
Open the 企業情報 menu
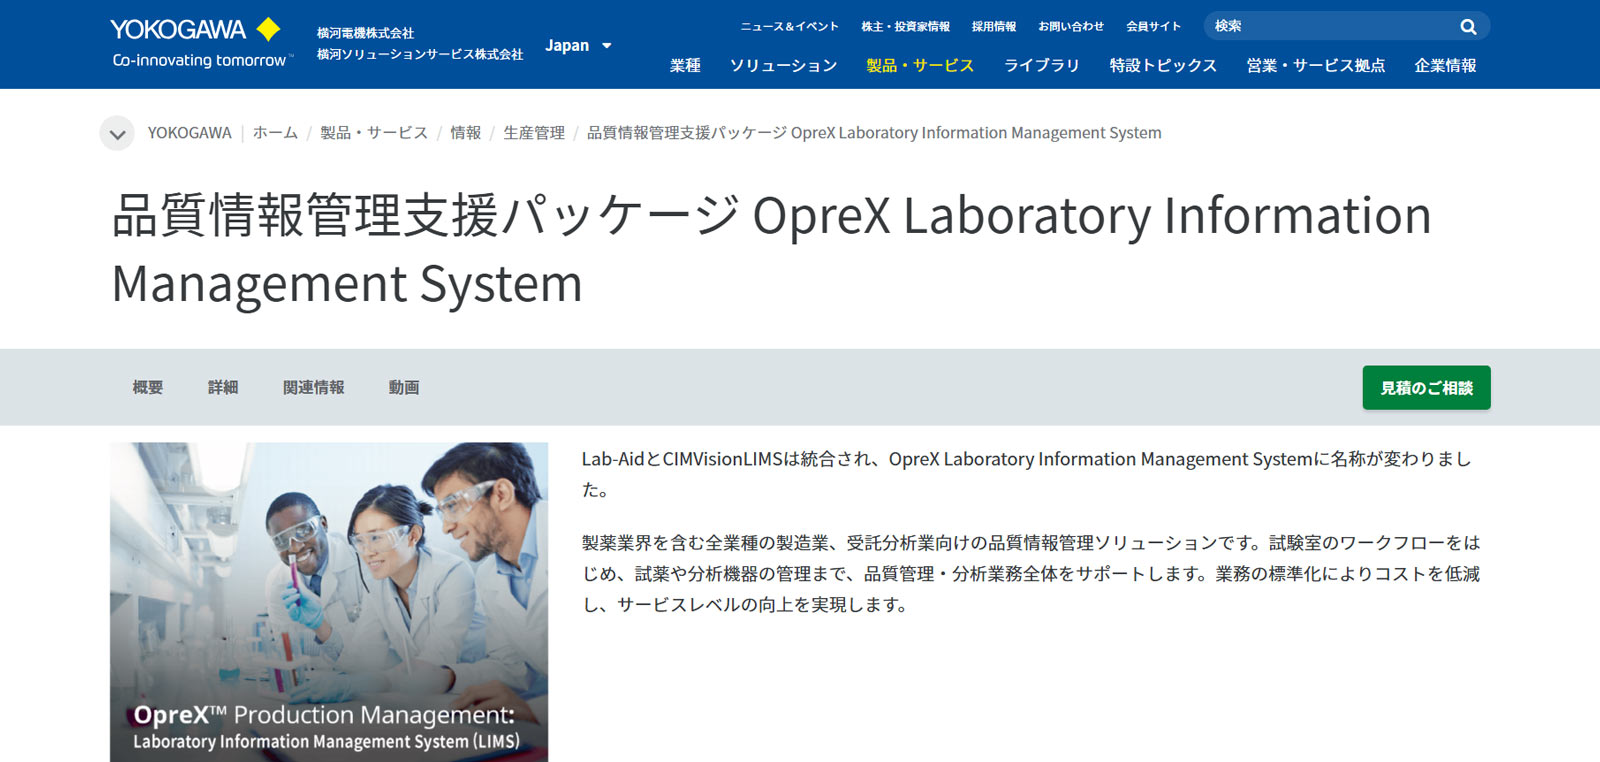pos(1445,66)
